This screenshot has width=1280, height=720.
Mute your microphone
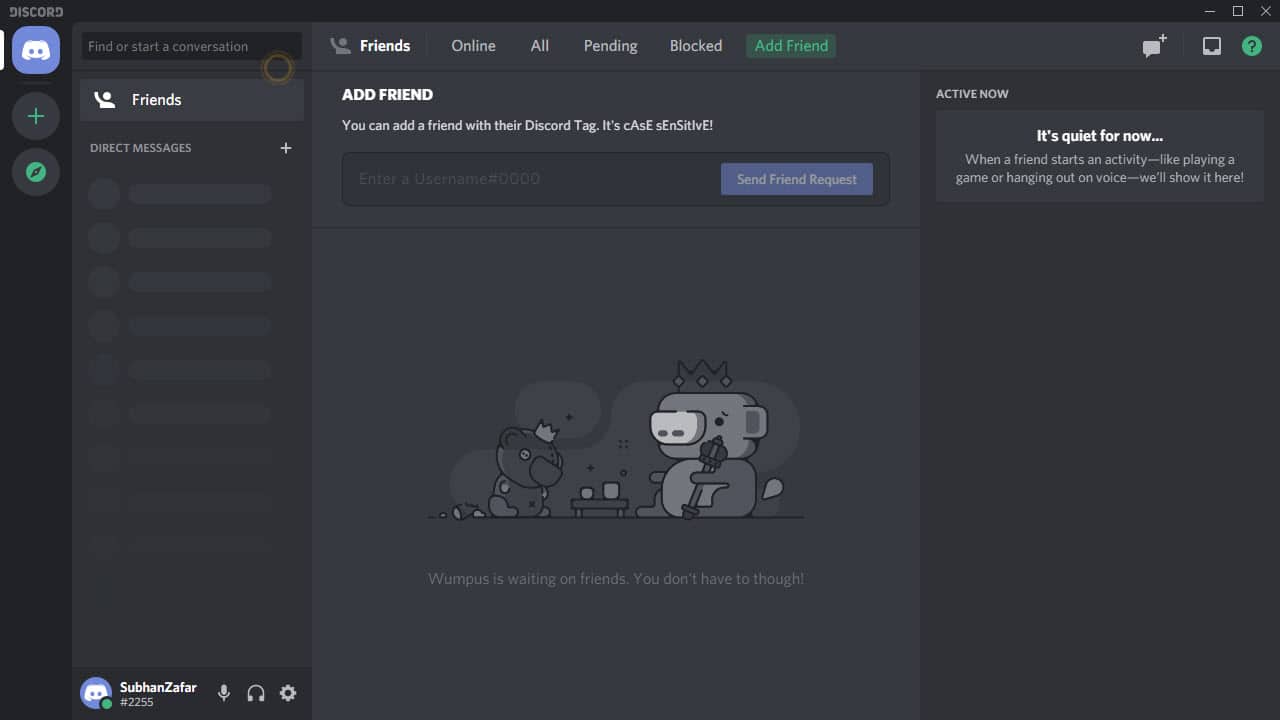tap(223, 692)
